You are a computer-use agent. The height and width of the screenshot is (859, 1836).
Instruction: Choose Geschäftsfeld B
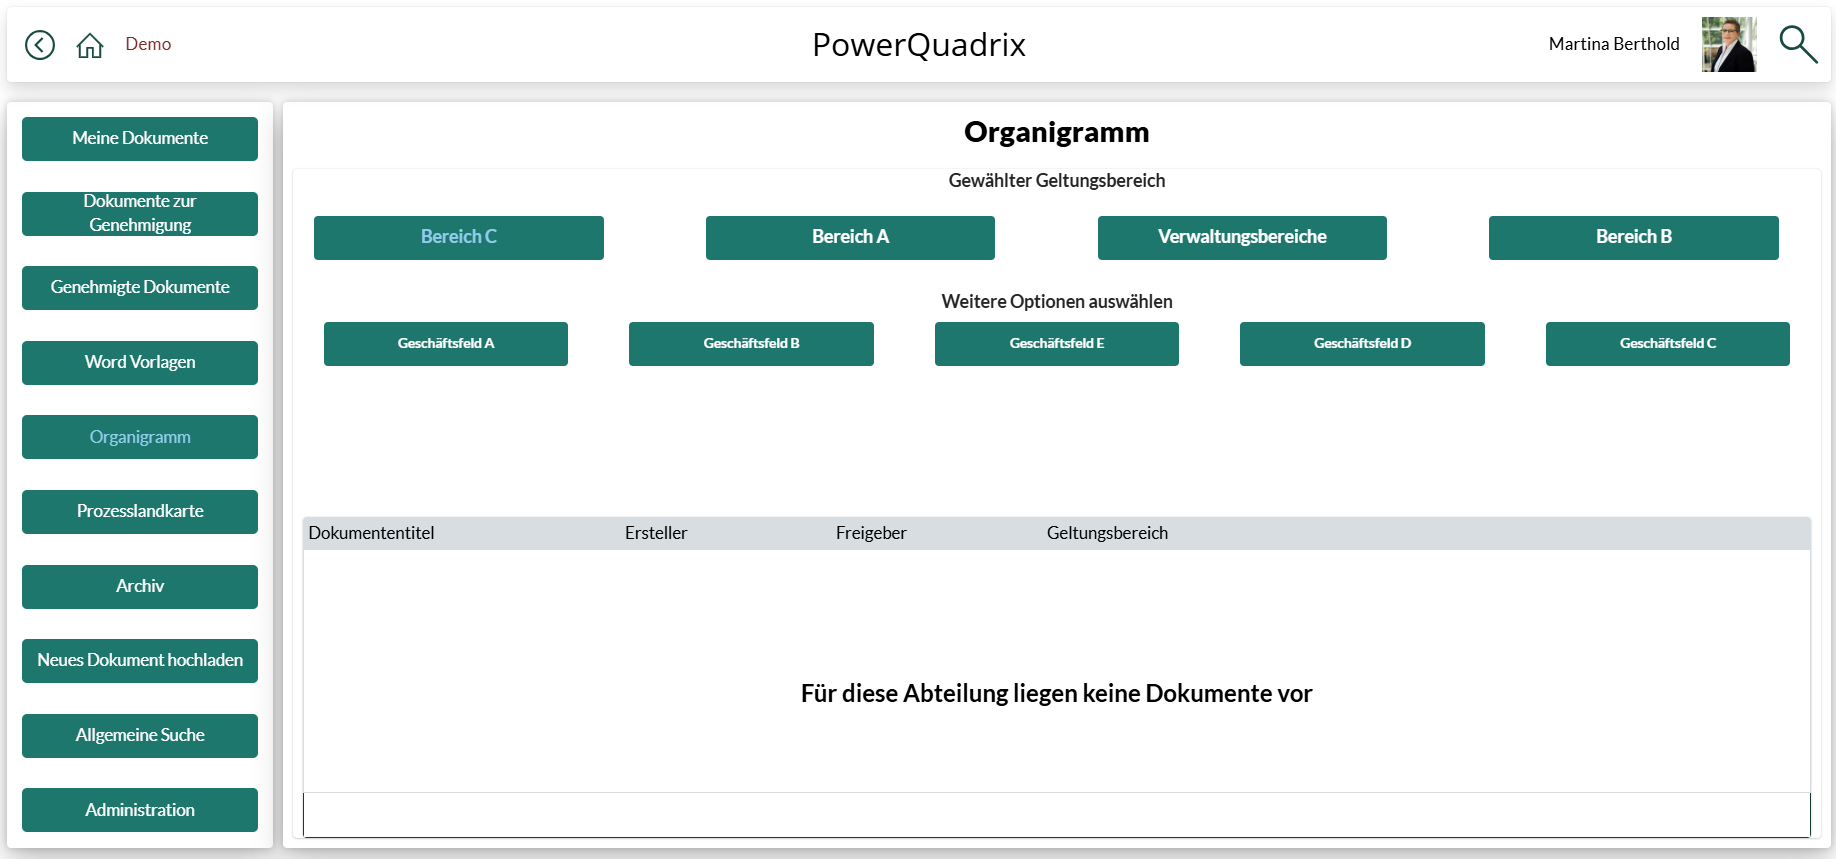pos(751,344)
